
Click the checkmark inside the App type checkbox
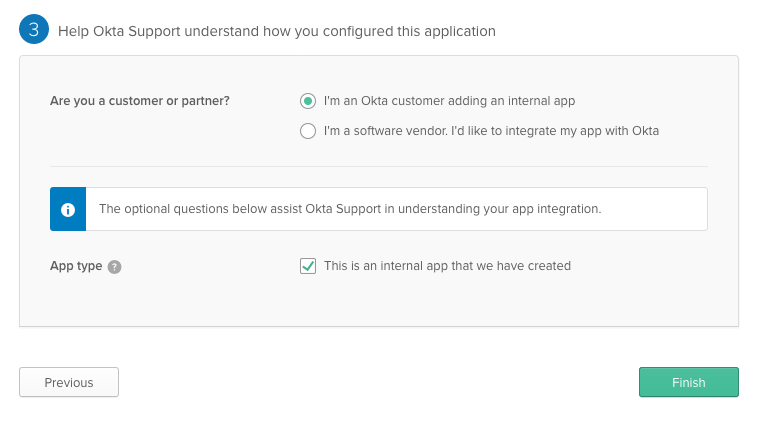click(x=308, y=266)
